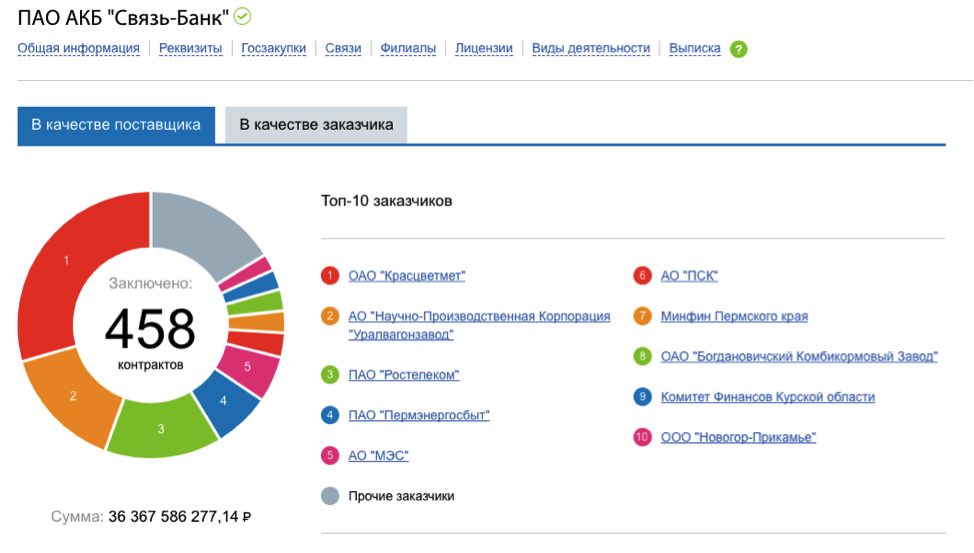Open ПАО "Ростелеком" customer link
The image size is (974, 553).
(404, 375)
